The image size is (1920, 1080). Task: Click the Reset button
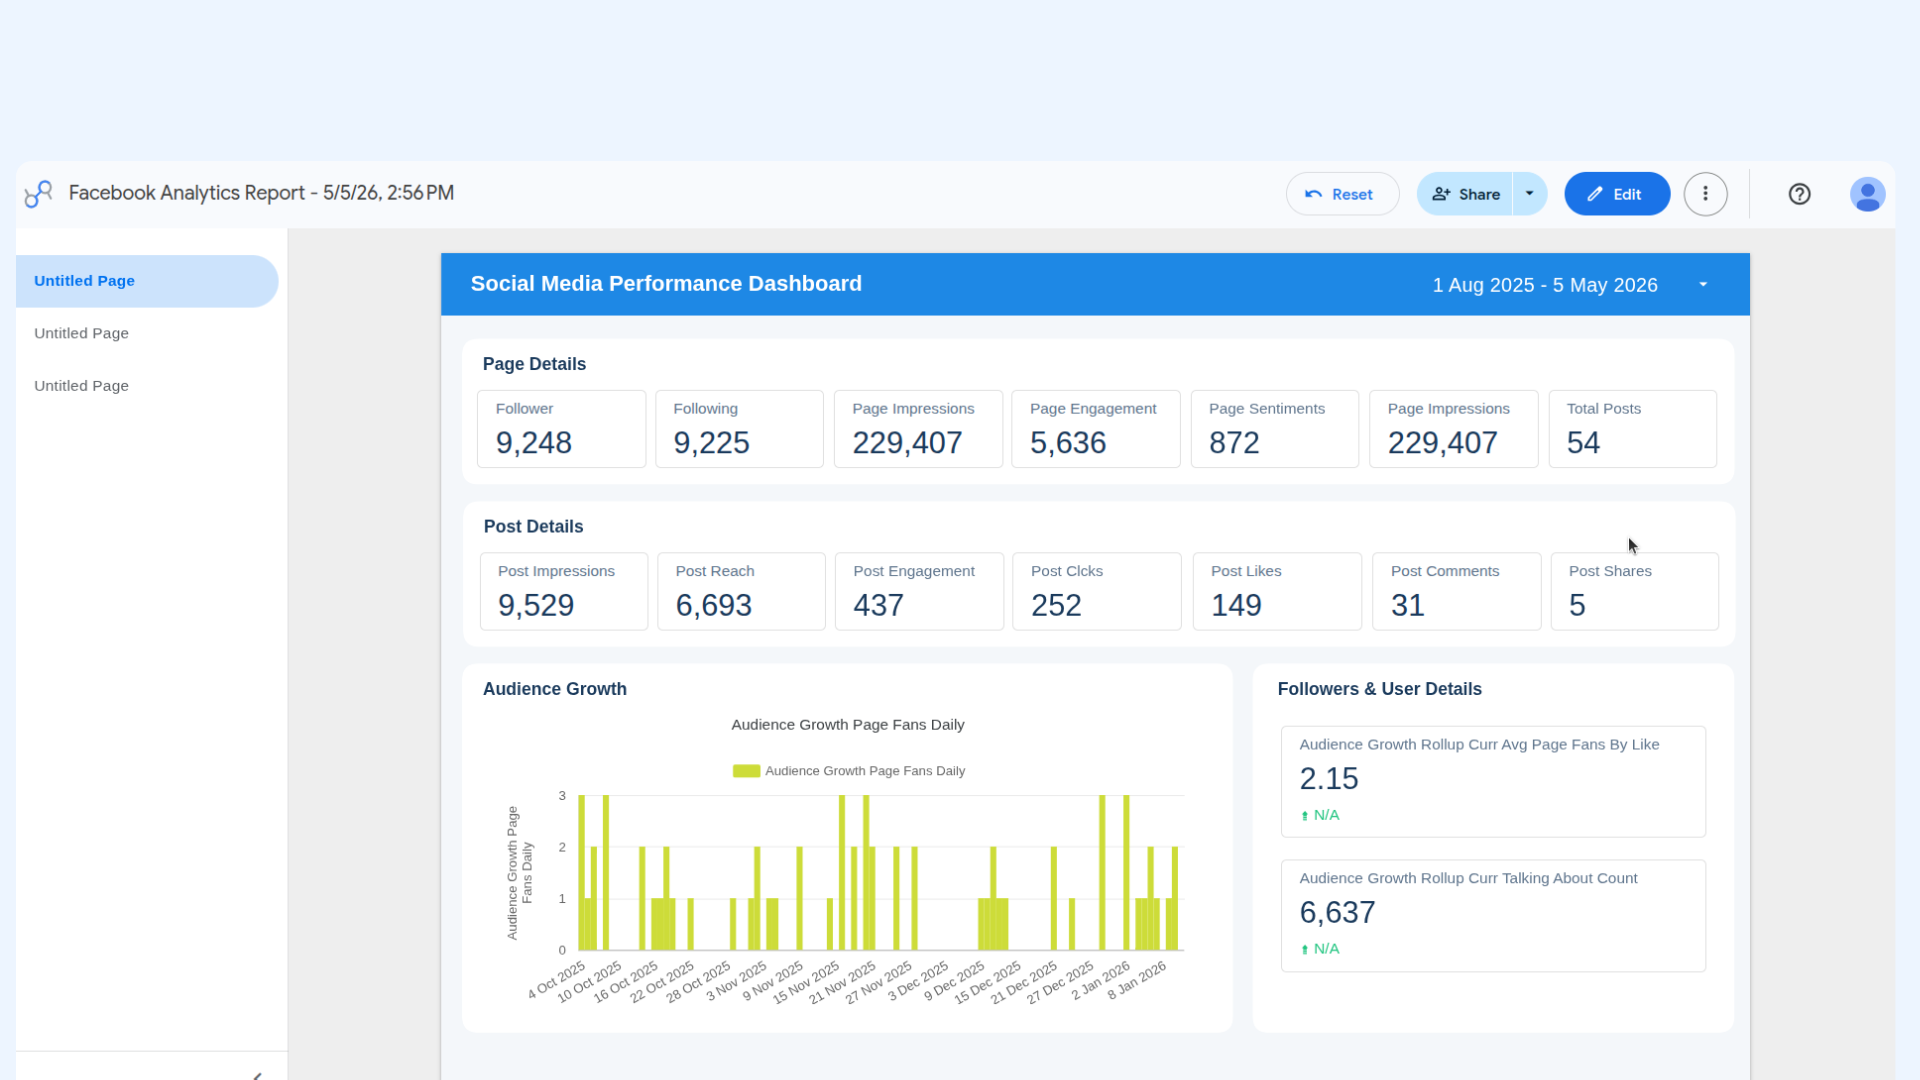[x=1342, y=194]
